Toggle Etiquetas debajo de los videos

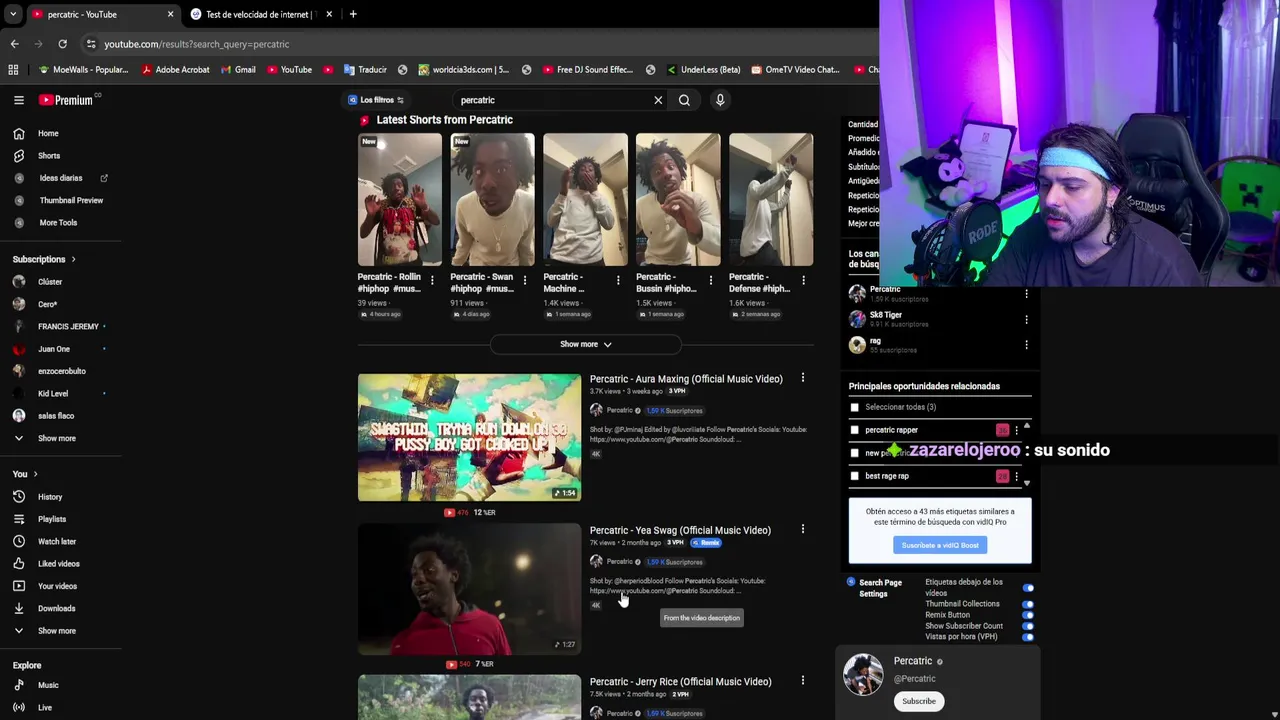tap(1028, 588)
